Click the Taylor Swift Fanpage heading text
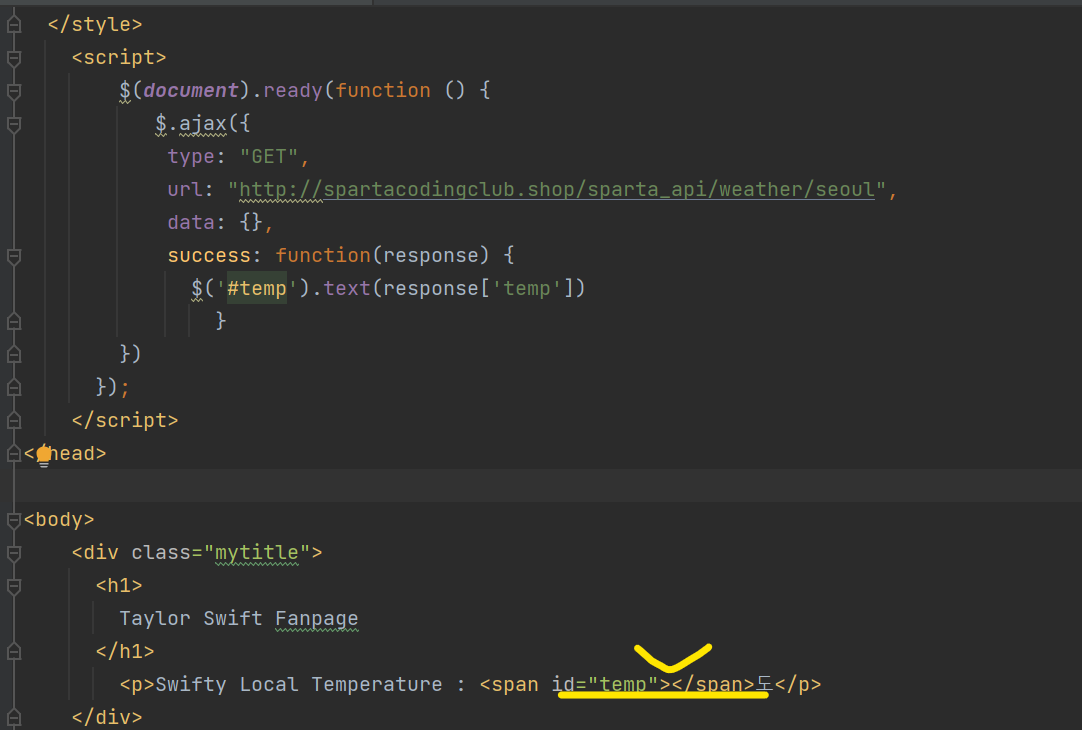 (x=239, y=618)
